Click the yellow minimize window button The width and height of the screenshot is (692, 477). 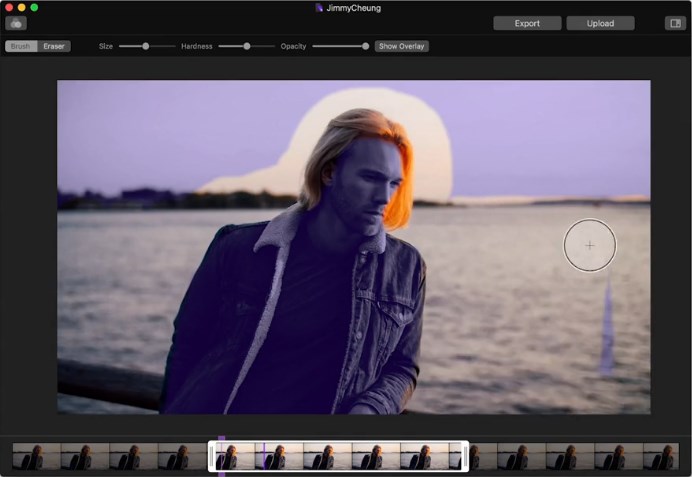tap(21, 7)
